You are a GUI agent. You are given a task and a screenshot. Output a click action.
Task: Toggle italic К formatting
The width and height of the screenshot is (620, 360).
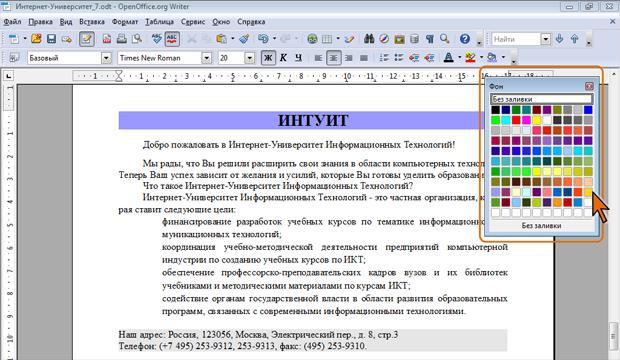tap(283, 58)
